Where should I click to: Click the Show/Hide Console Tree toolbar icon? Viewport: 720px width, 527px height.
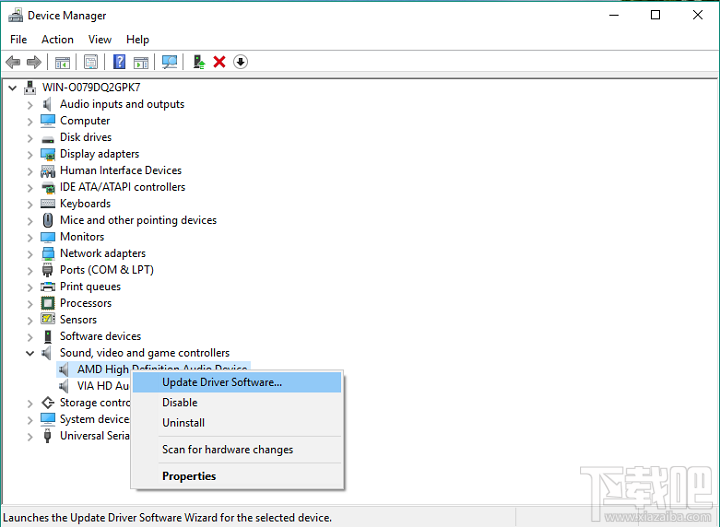pyautogui.click(x=62, y=62)
